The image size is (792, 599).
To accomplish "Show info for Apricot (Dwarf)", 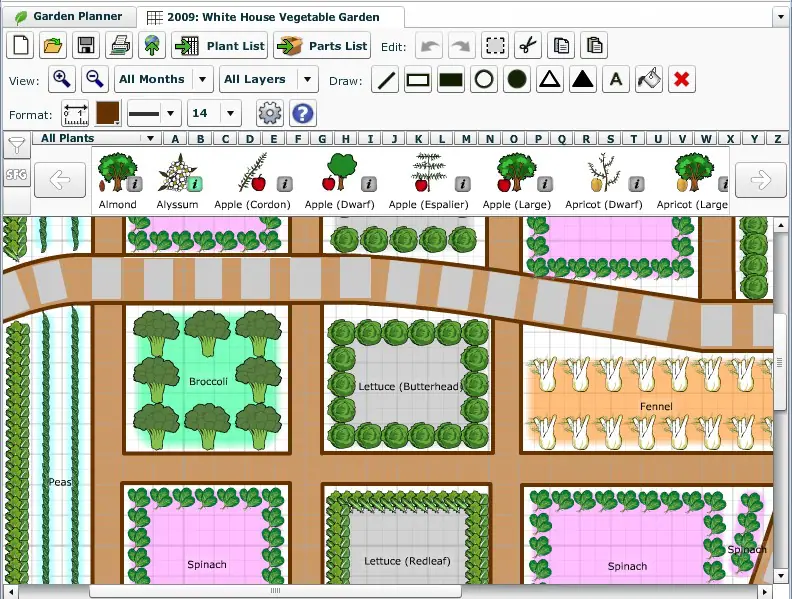I will tap(636, 184).
